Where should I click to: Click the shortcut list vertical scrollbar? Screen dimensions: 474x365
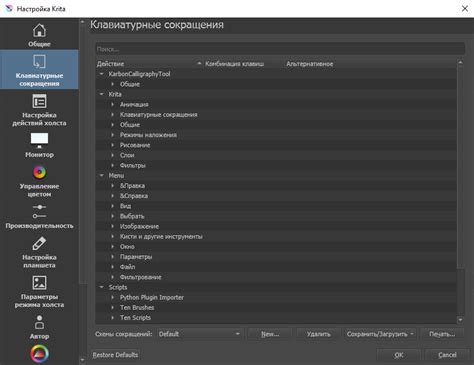click(x=460, y=167)
